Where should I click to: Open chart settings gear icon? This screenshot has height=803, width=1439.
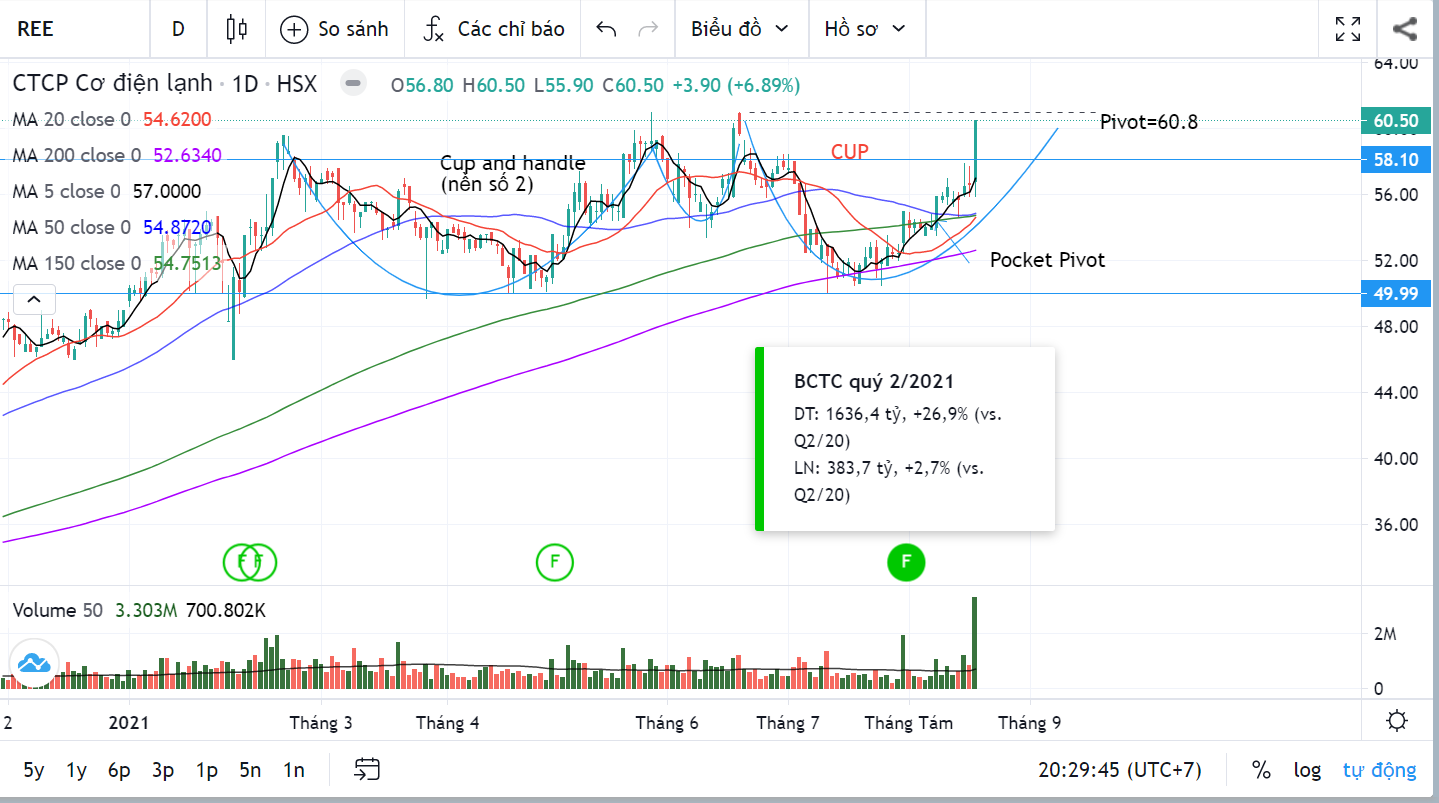coord(1398,721)
